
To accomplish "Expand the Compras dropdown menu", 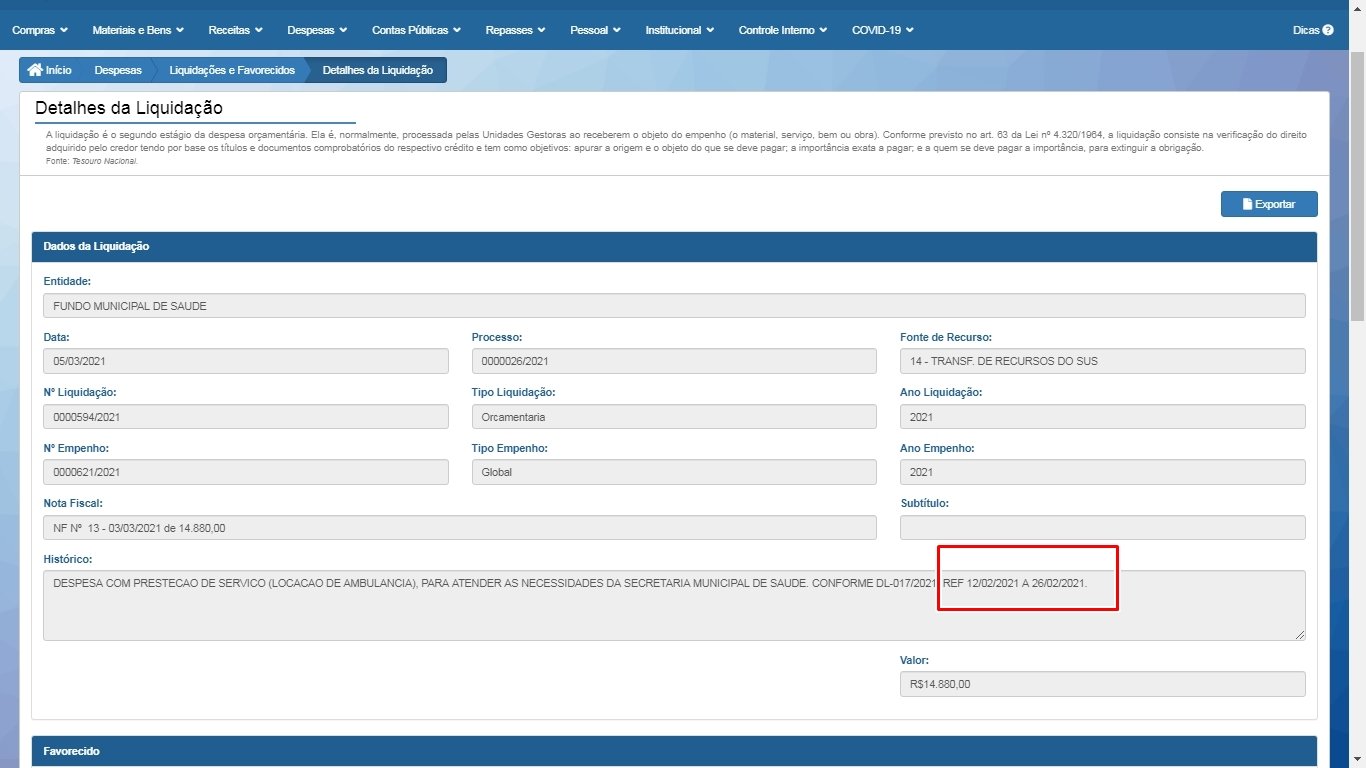I will (40, 30).
